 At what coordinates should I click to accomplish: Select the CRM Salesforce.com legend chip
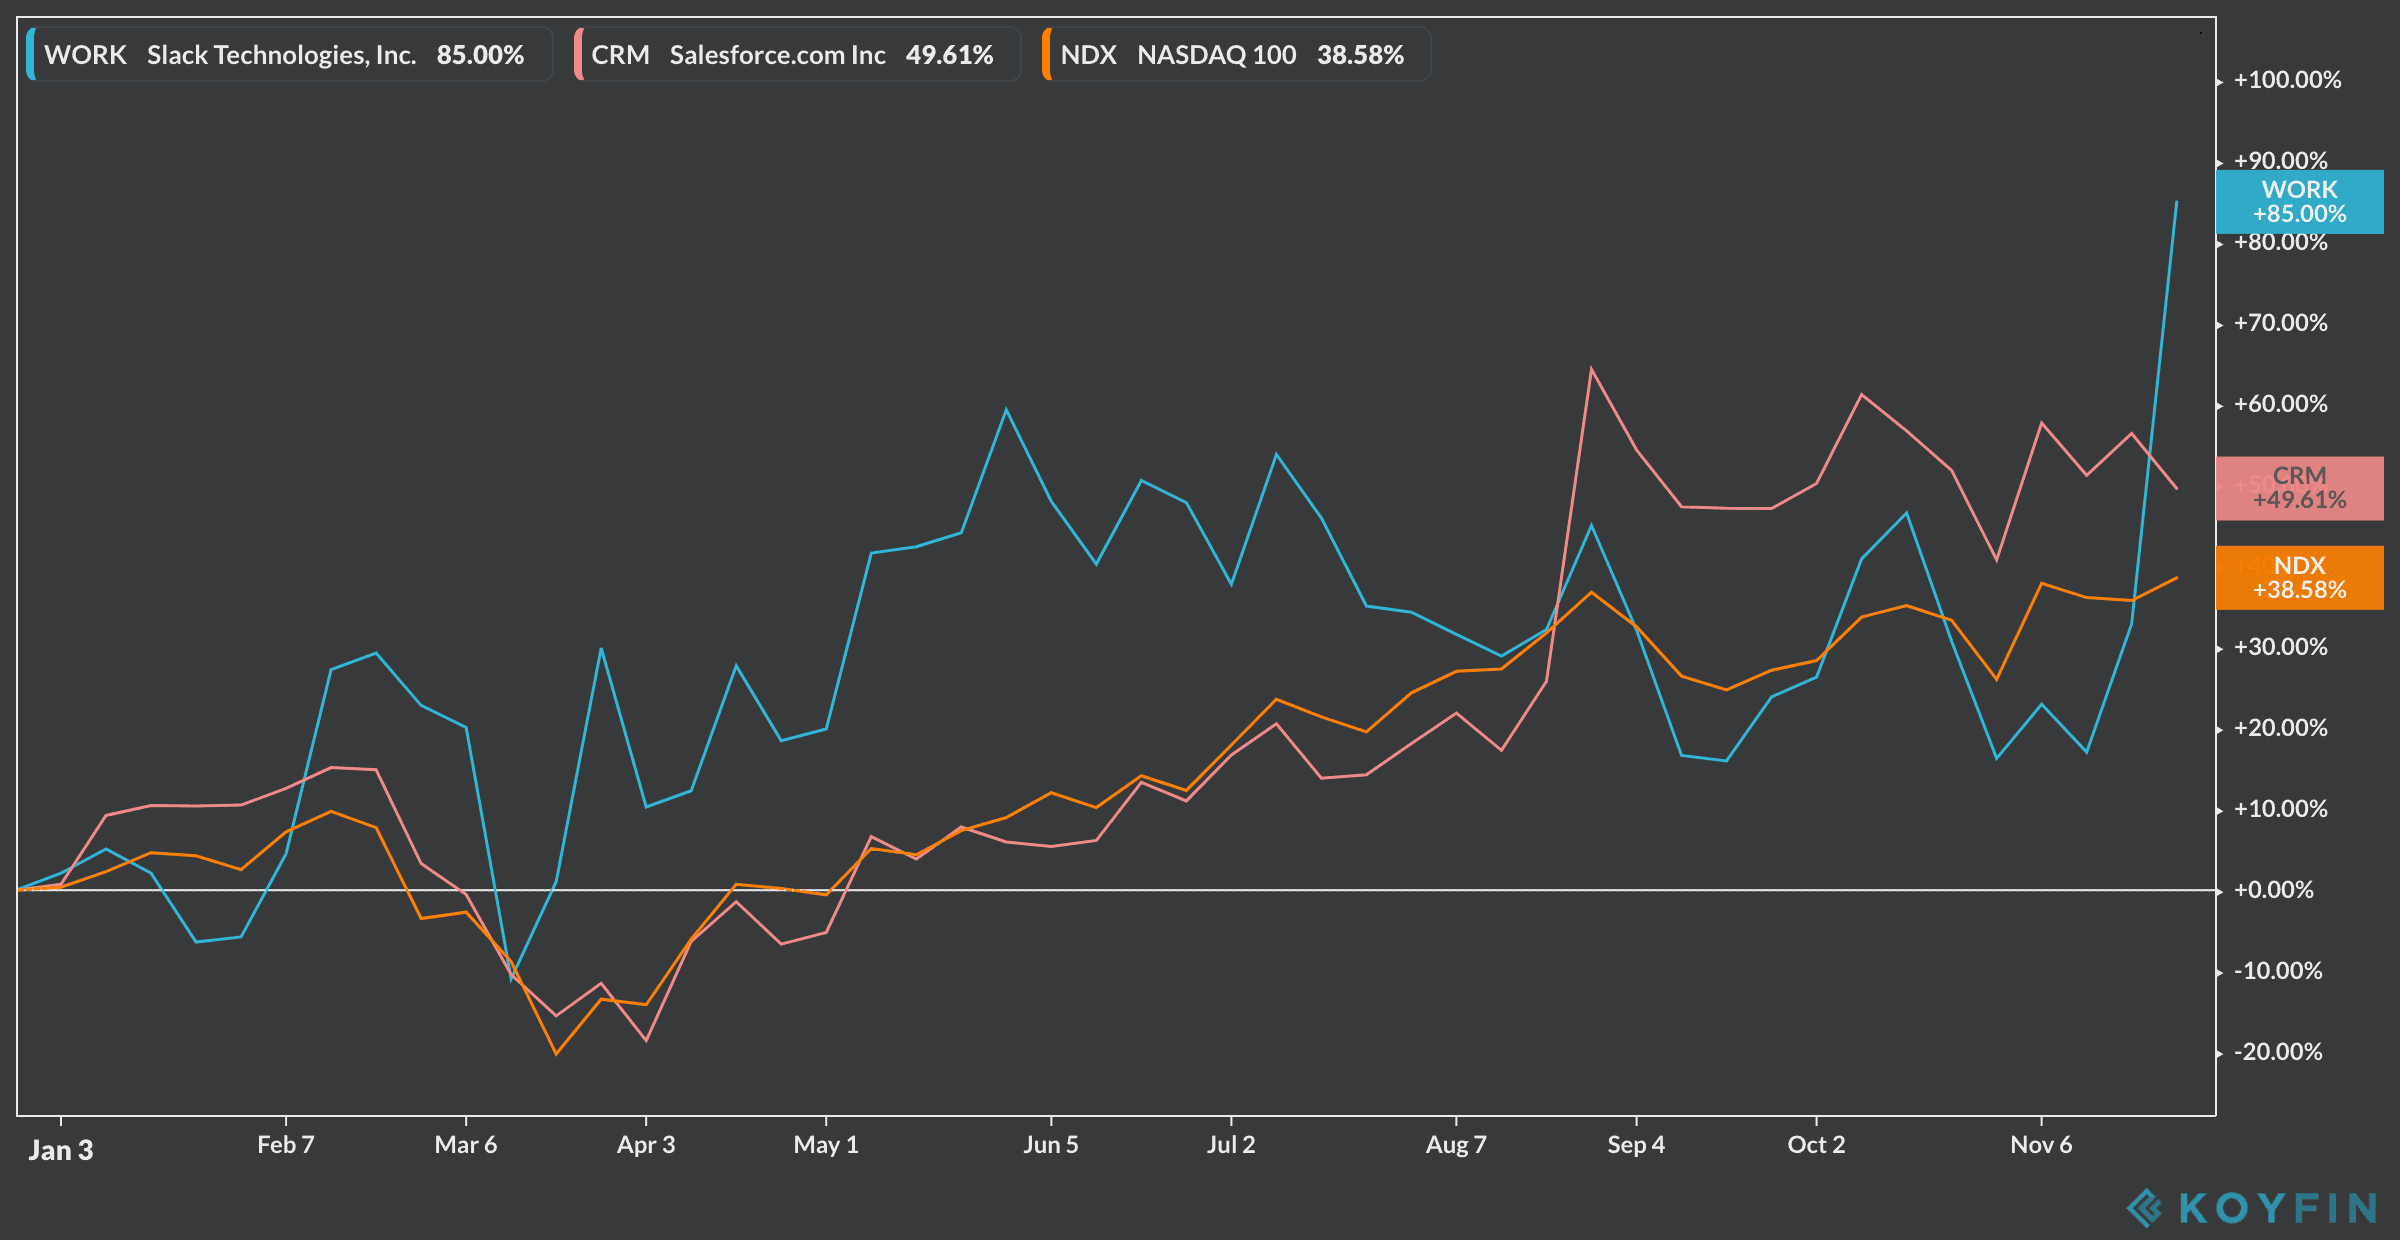click(x=797, y=55)
